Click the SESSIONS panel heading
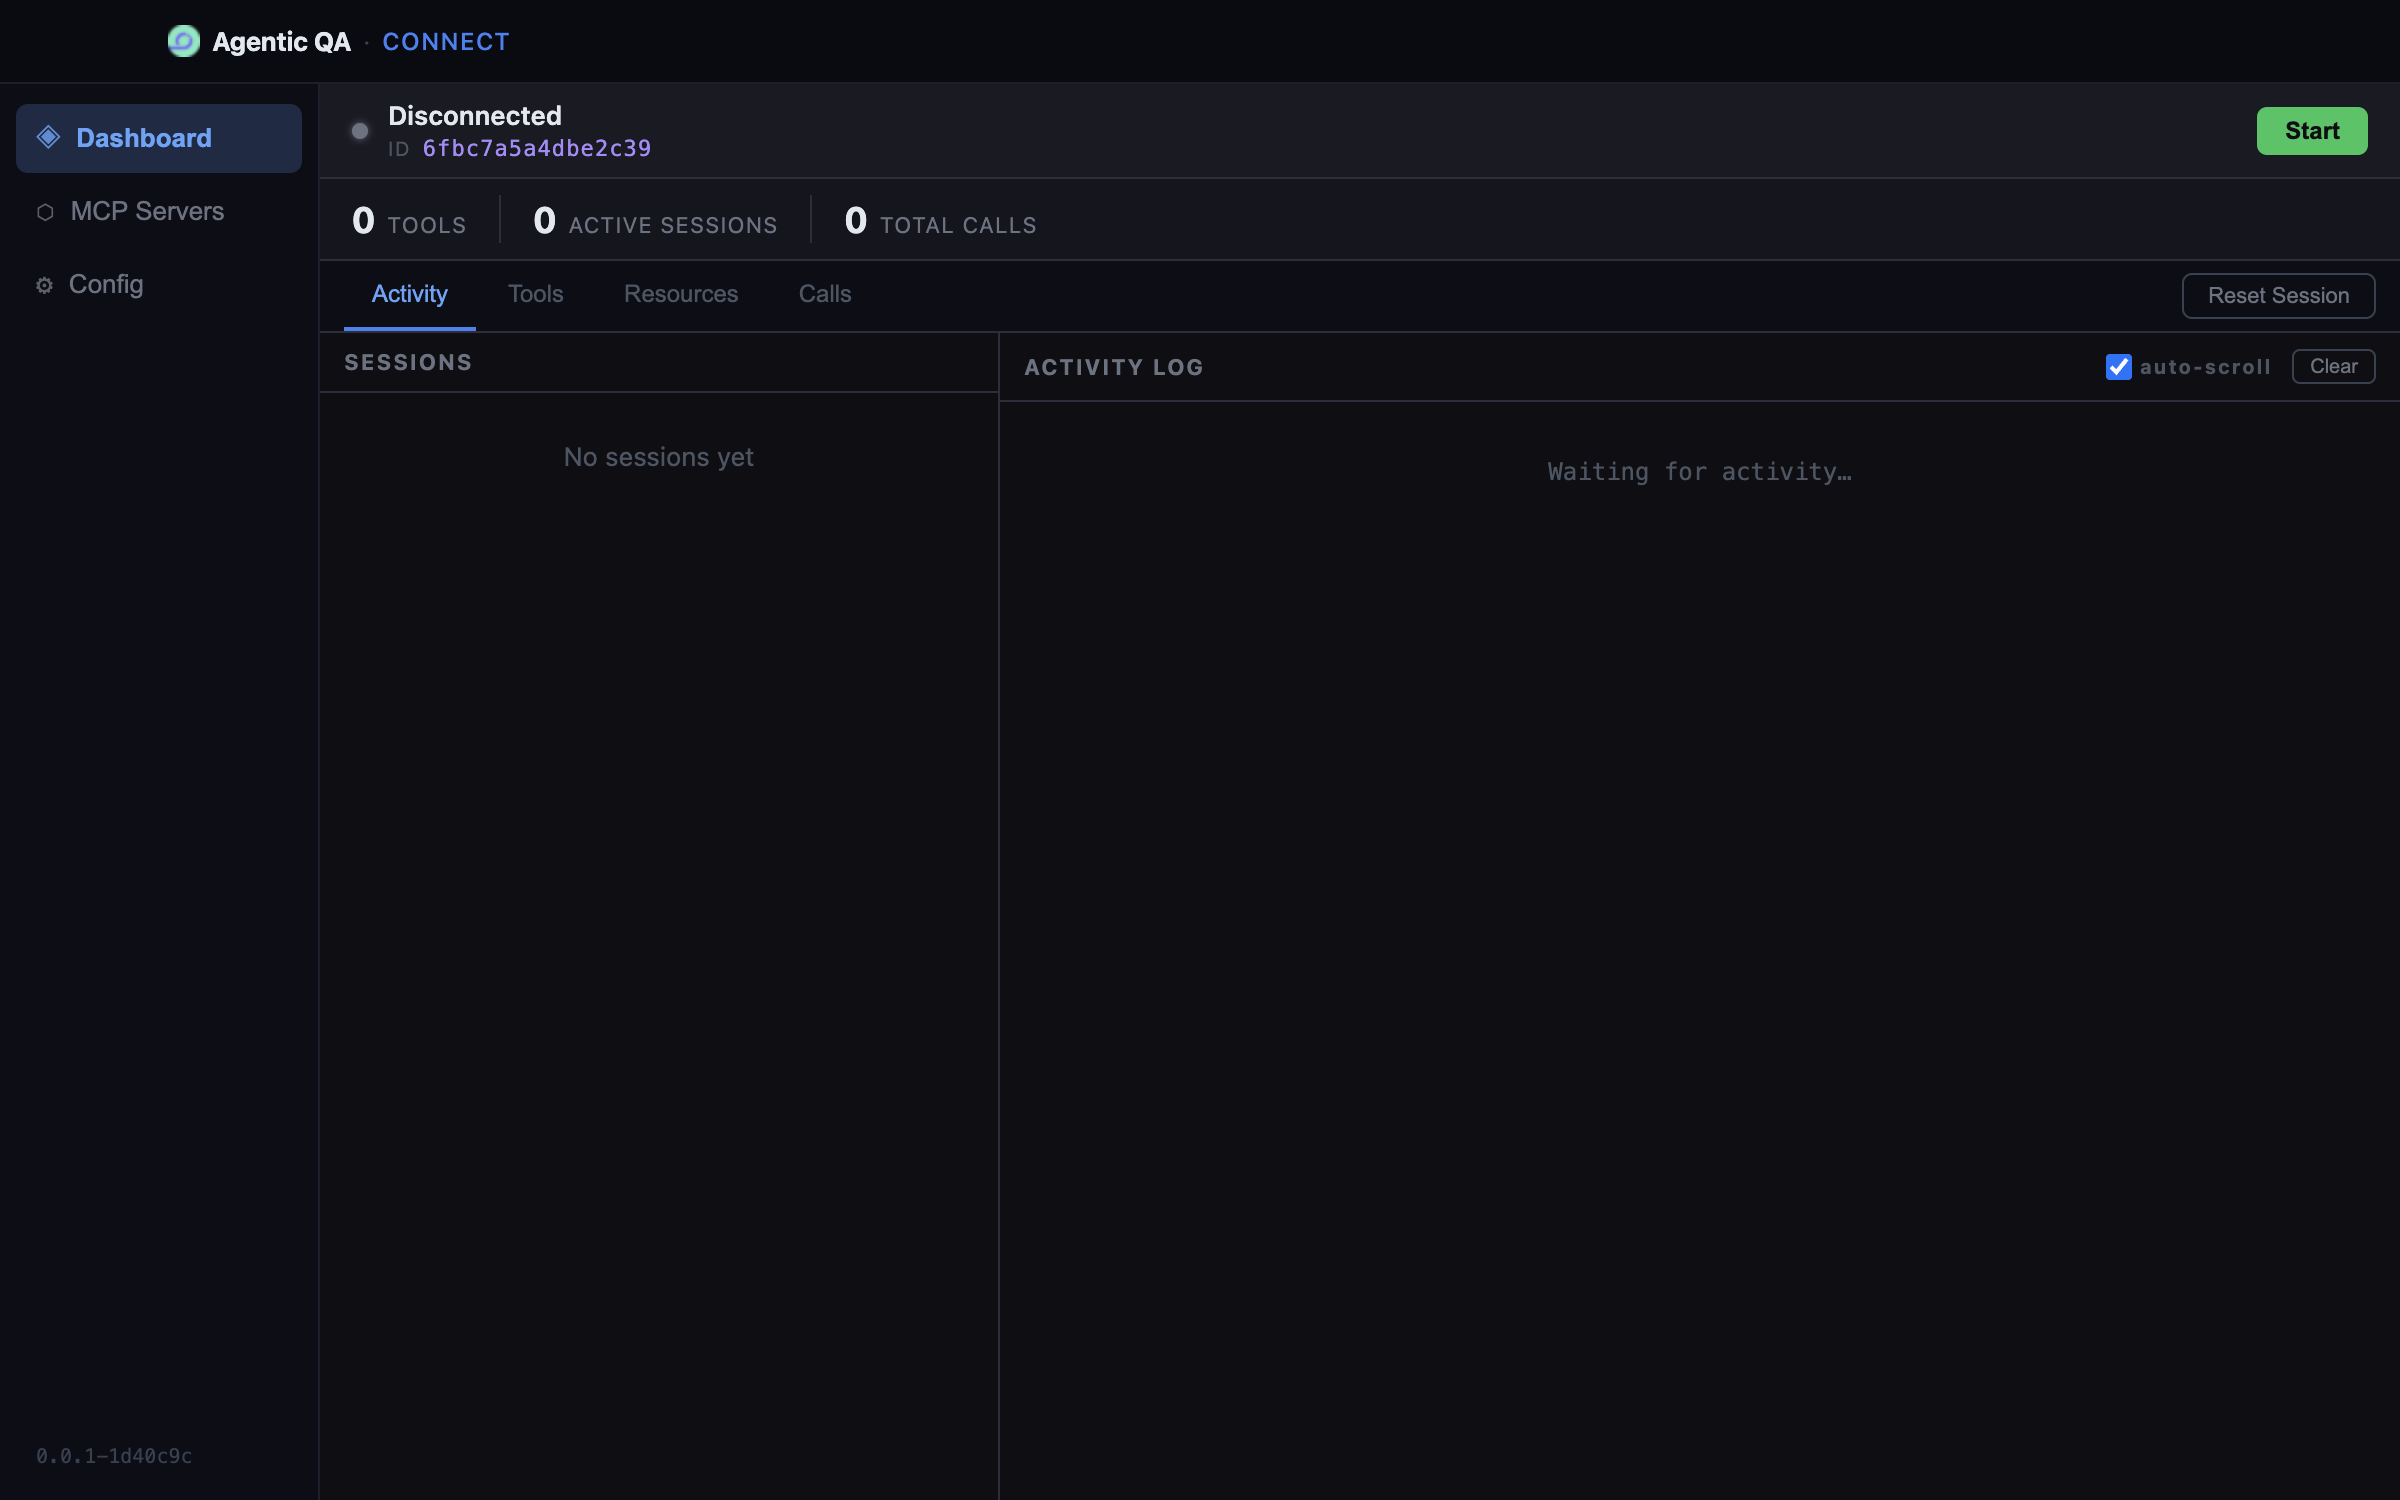 [408, 363]
